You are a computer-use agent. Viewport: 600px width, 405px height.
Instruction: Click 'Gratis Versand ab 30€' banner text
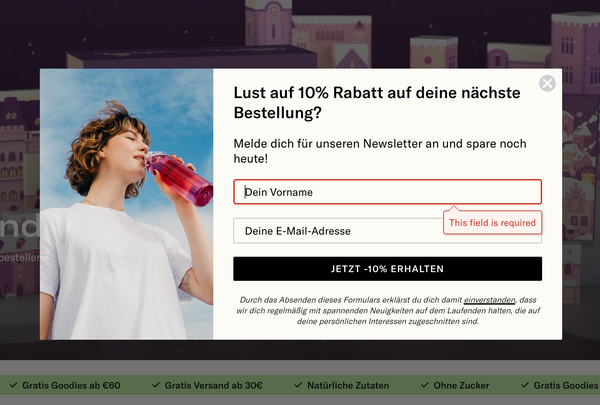(214, 385)
